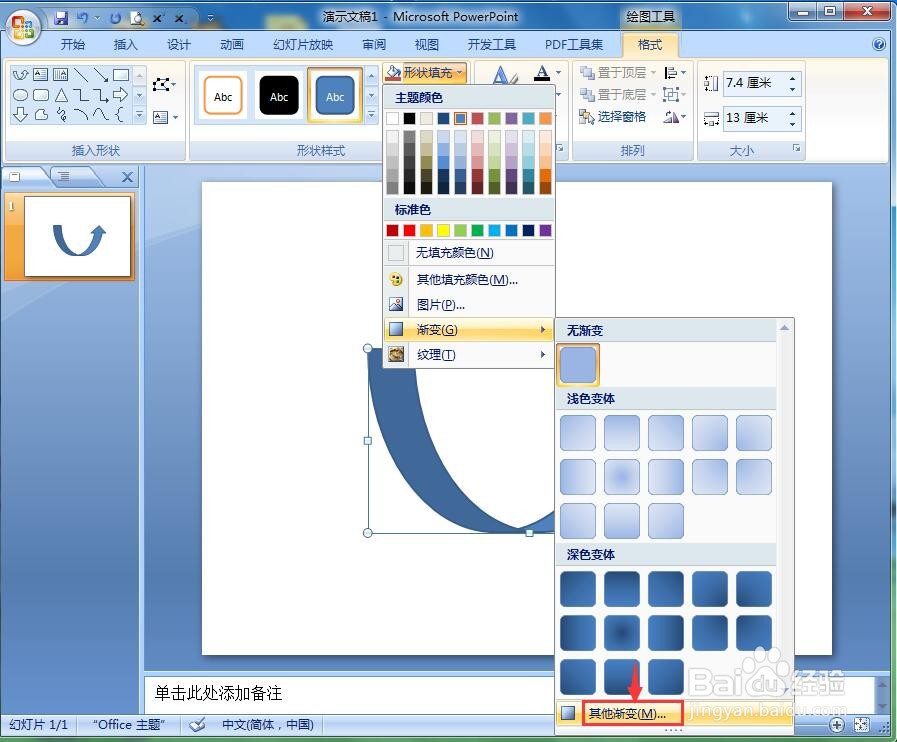Click the Office button orb

[x=23, y=27]
